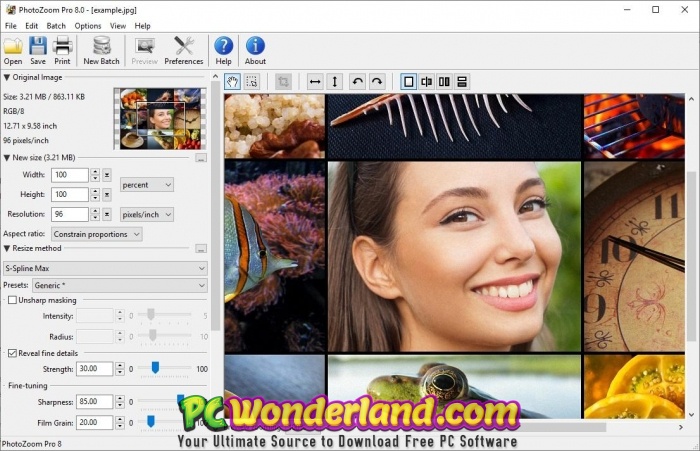Image resolution: width=700 pixels, height=451 pixels.
Task: Click the Strength spinner arrows
Action: click(x=120, y=369)
